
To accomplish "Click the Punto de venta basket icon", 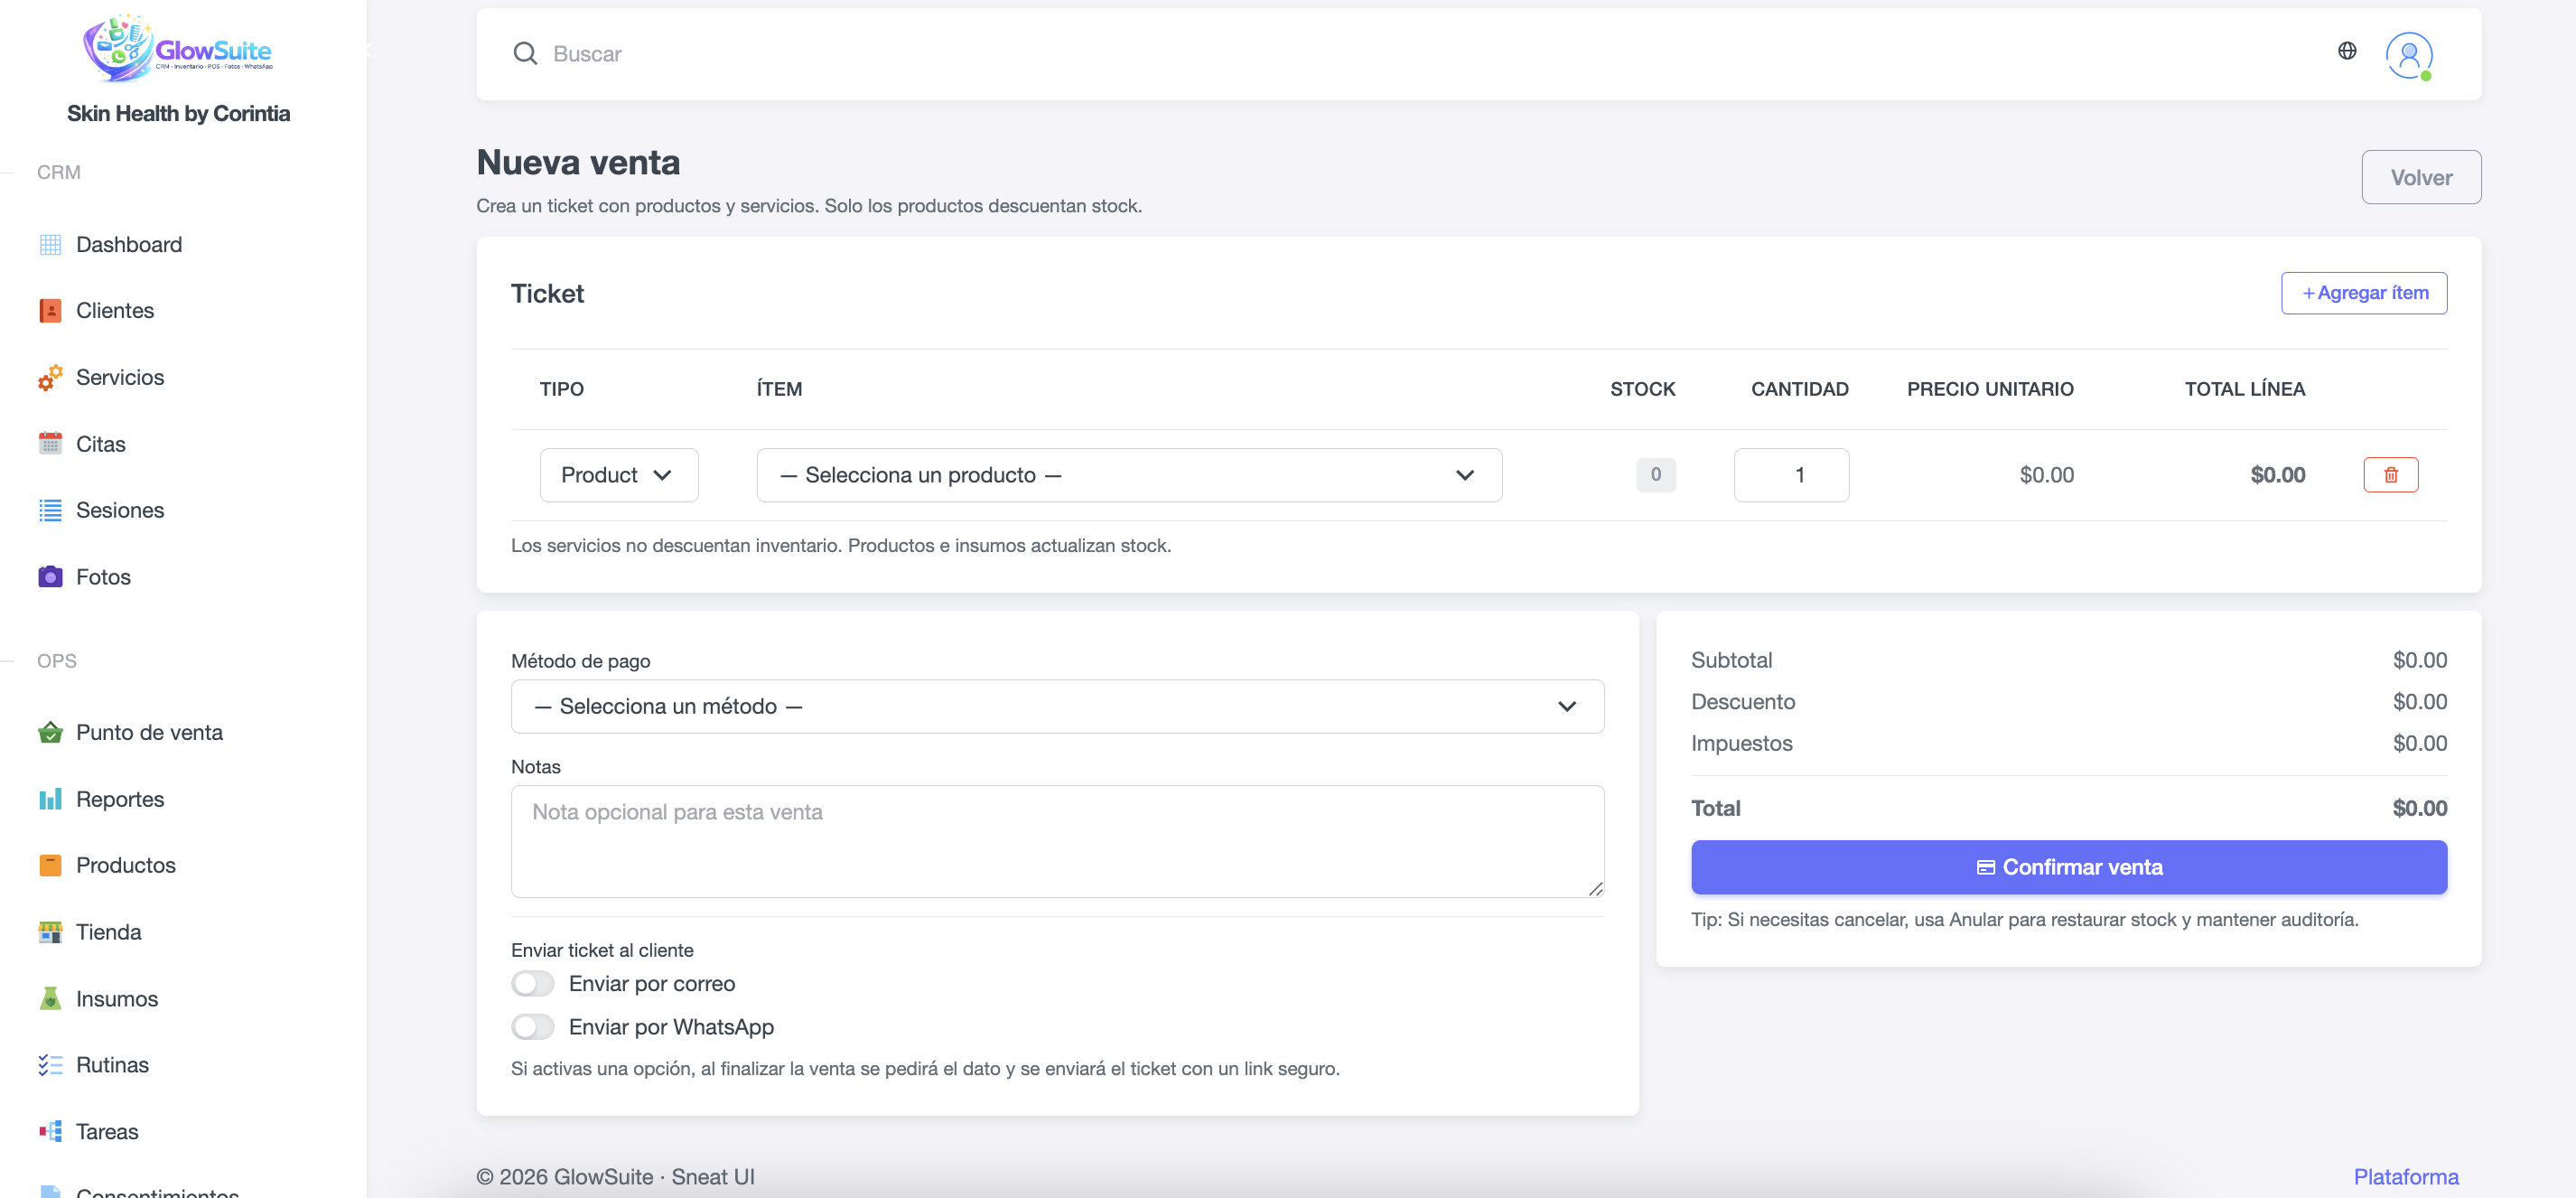I will tap(50, 733).
